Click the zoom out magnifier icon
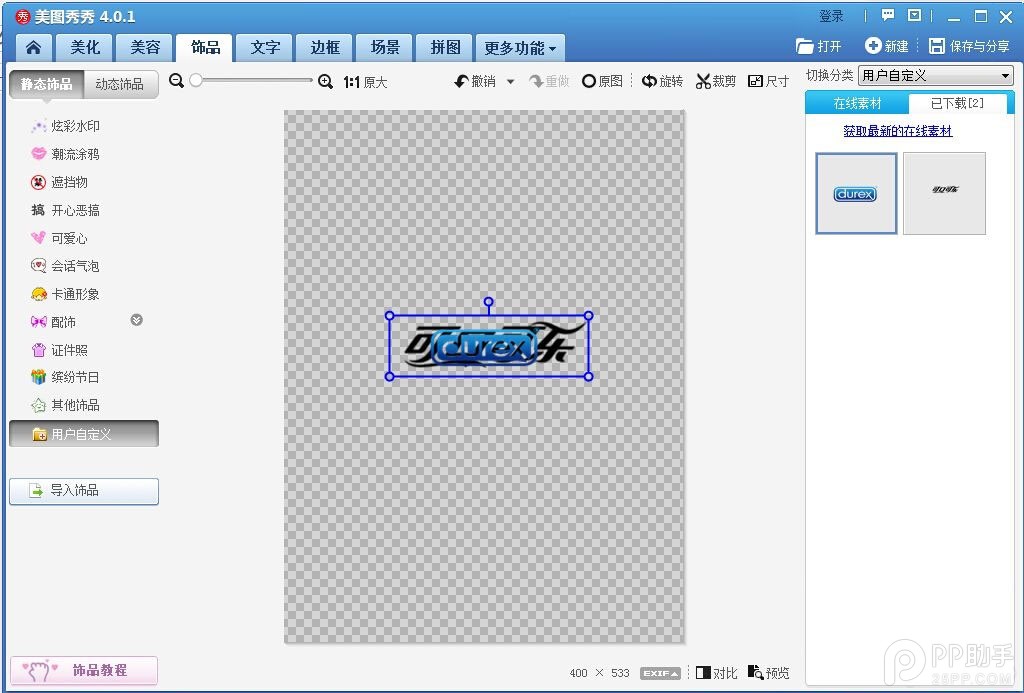The image size is (1024, 693). (177, 81)
